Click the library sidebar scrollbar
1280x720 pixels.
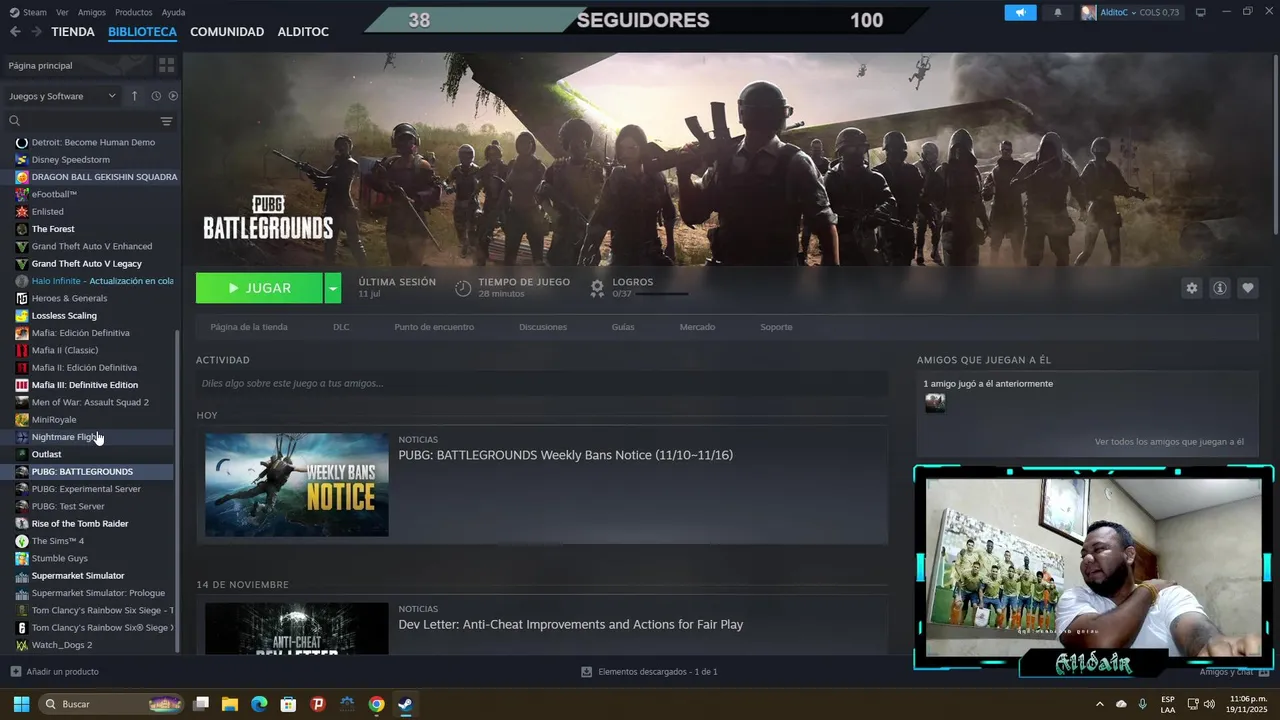[178, 491]
